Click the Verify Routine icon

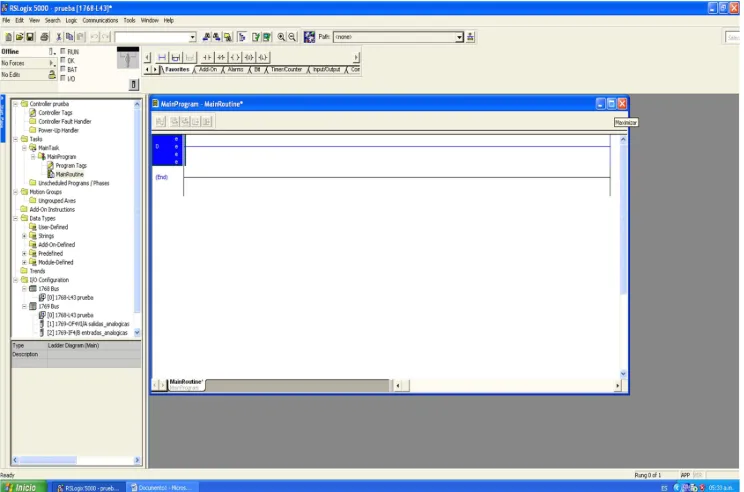[x=256, y=37]
